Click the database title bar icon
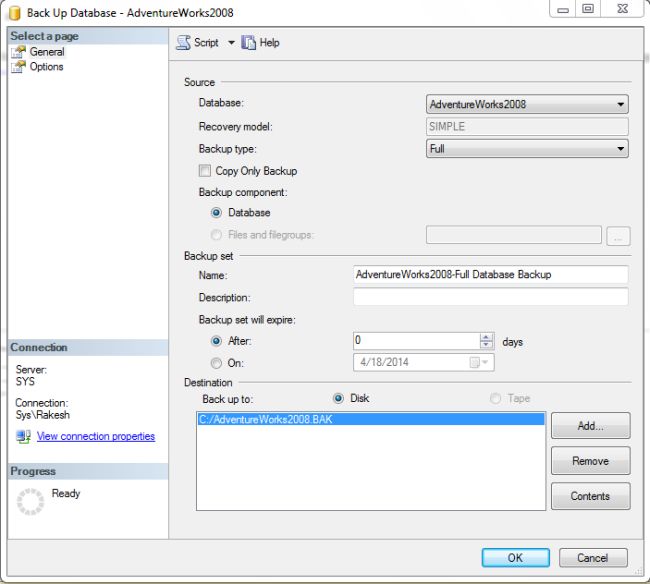 tap(15, 12)
